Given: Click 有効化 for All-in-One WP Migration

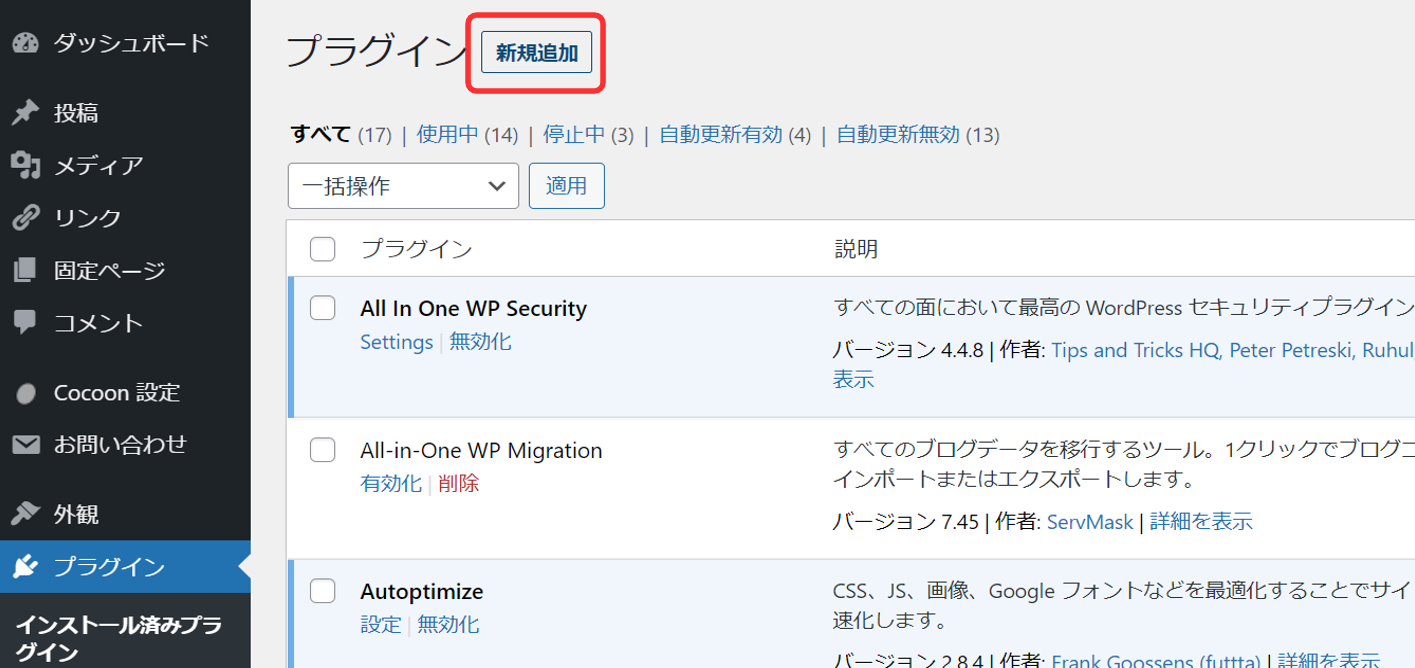Looking at the screenshot, I should tap(390, 483).
